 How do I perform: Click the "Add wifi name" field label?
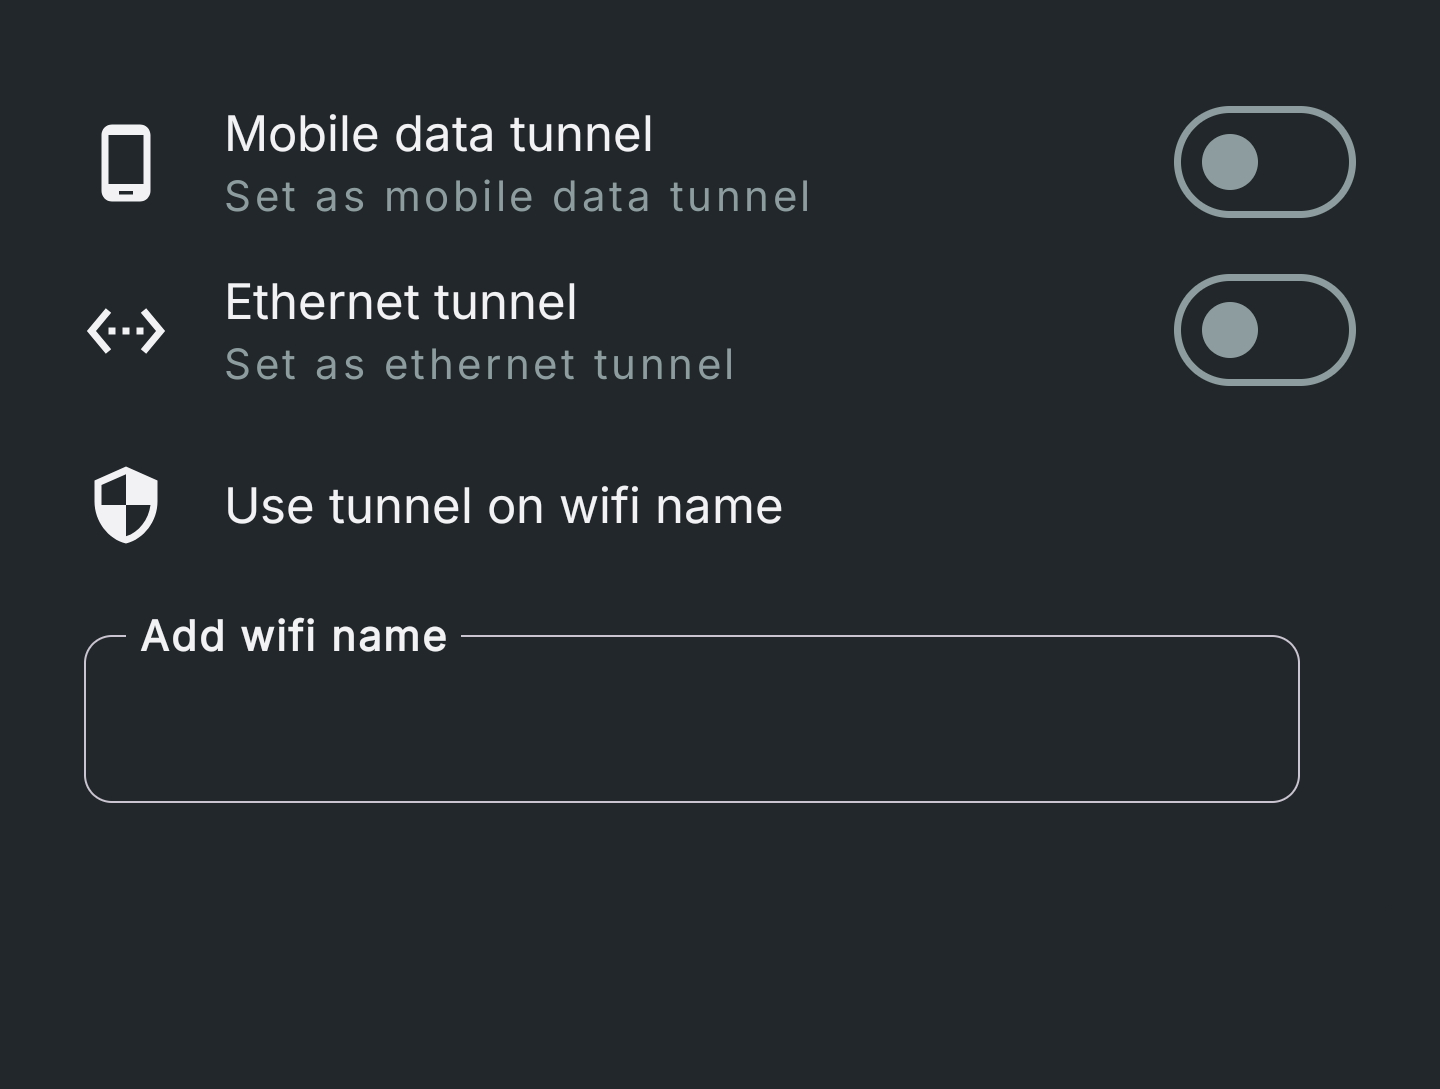pyautogui.click(x=294, y=636)
